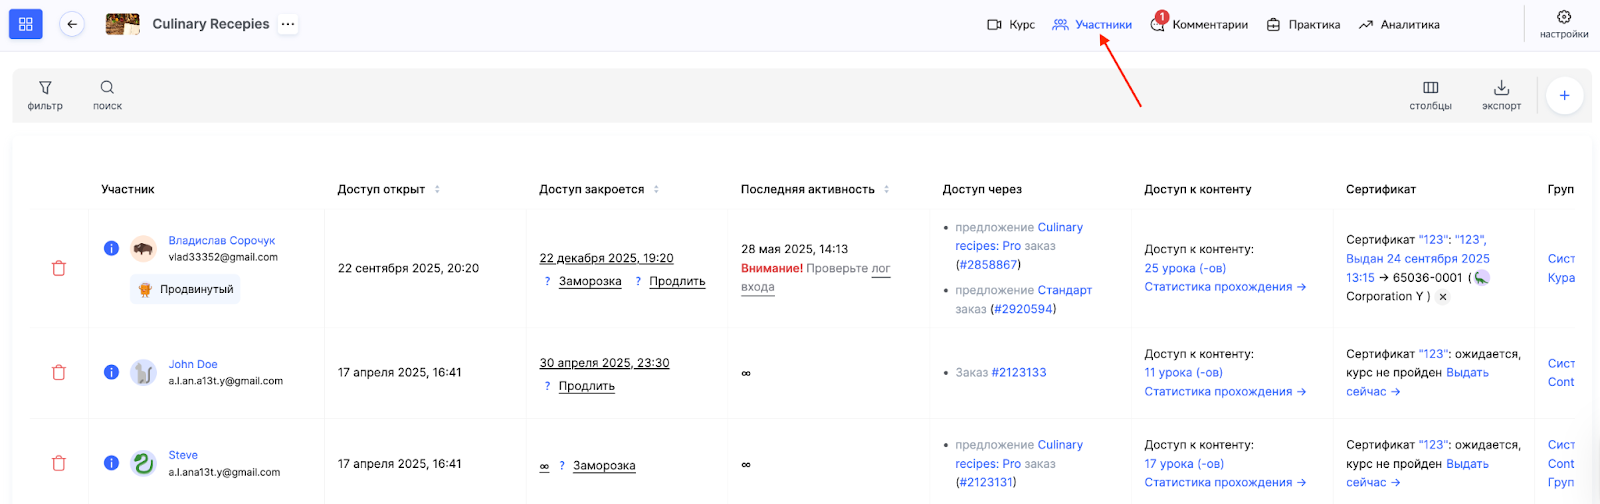Click Продлить link for John Doe
Screen dimensions: 1600x504
pos(586,386)
